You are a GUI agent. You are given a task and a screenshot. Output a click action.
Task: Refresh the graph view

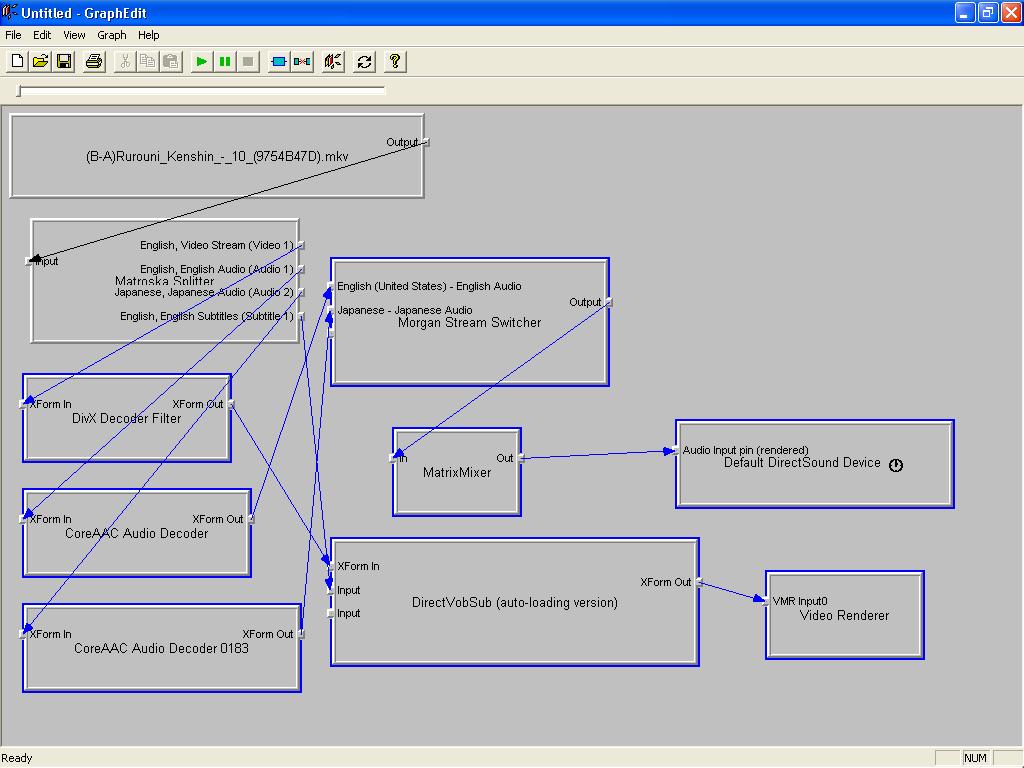tap(364, 61)
